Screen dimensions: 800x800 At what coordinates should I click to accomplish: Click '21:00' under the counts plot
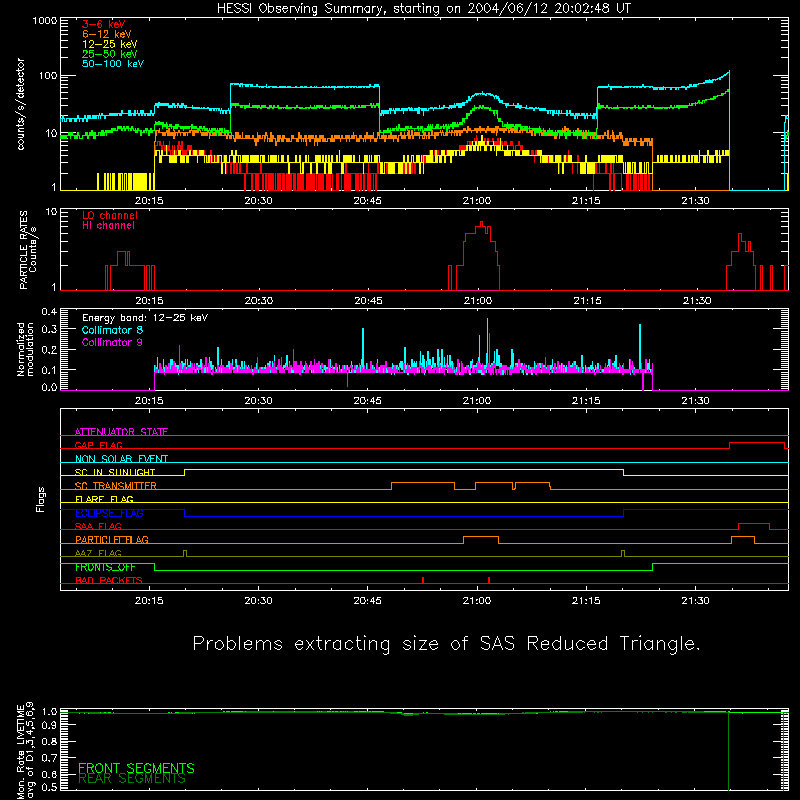[477, 201]
